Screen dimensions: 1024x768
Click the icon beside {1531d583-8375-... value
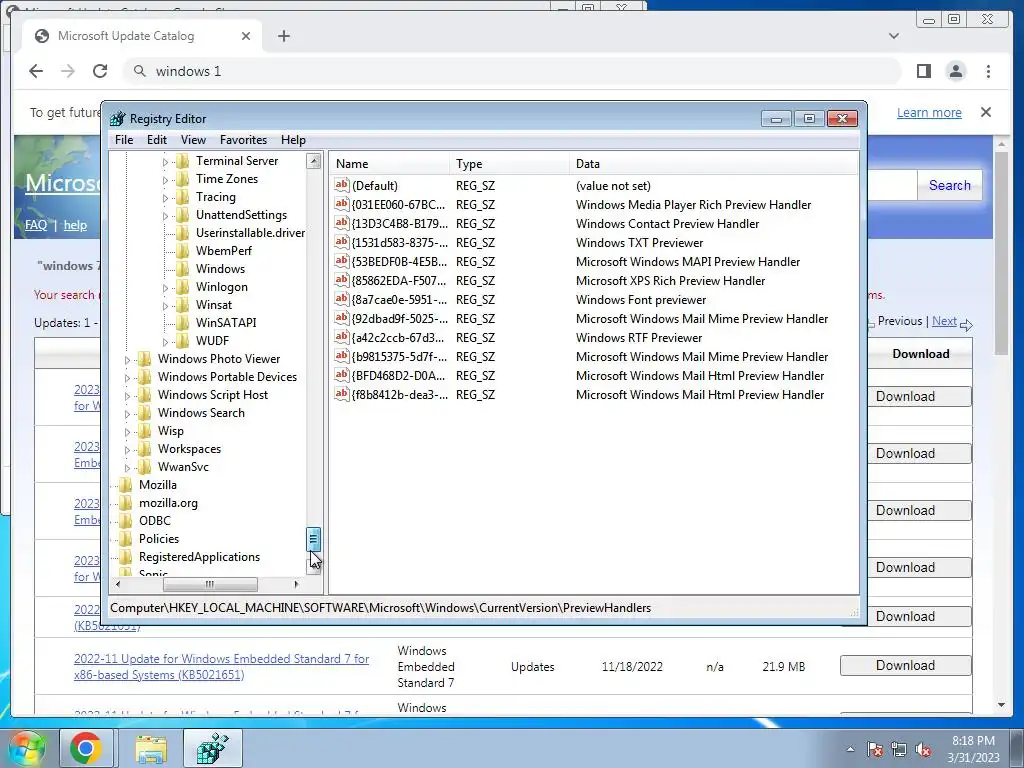[x=342, y=242]
